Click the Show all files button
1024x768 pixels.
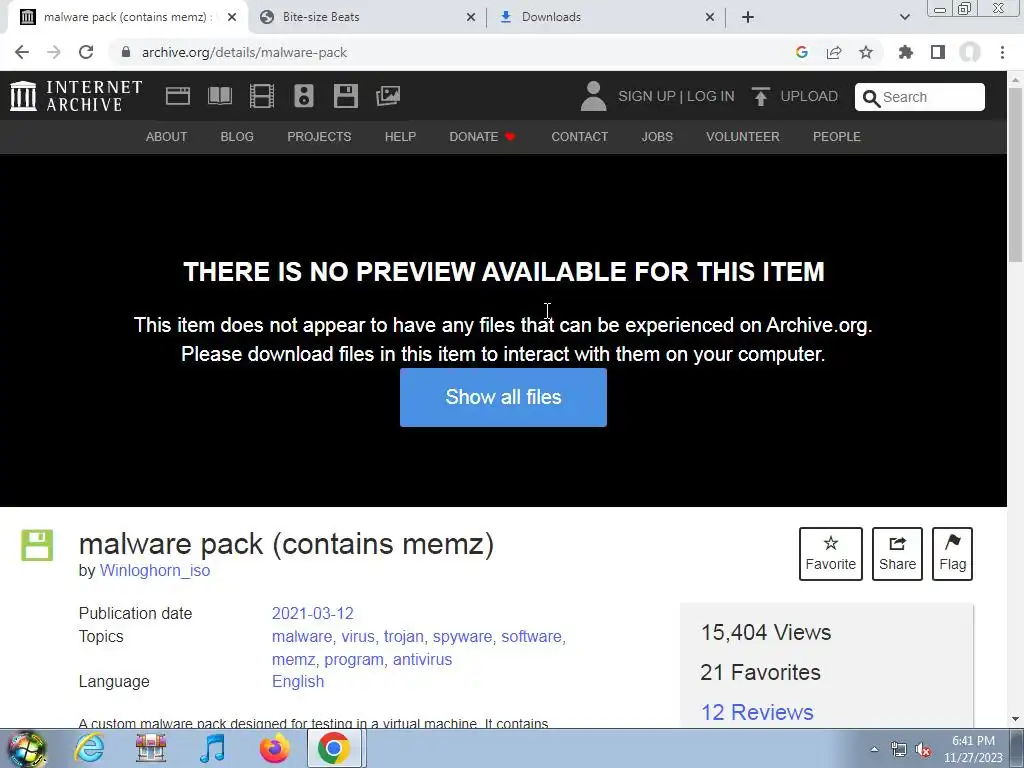(504, 397)
